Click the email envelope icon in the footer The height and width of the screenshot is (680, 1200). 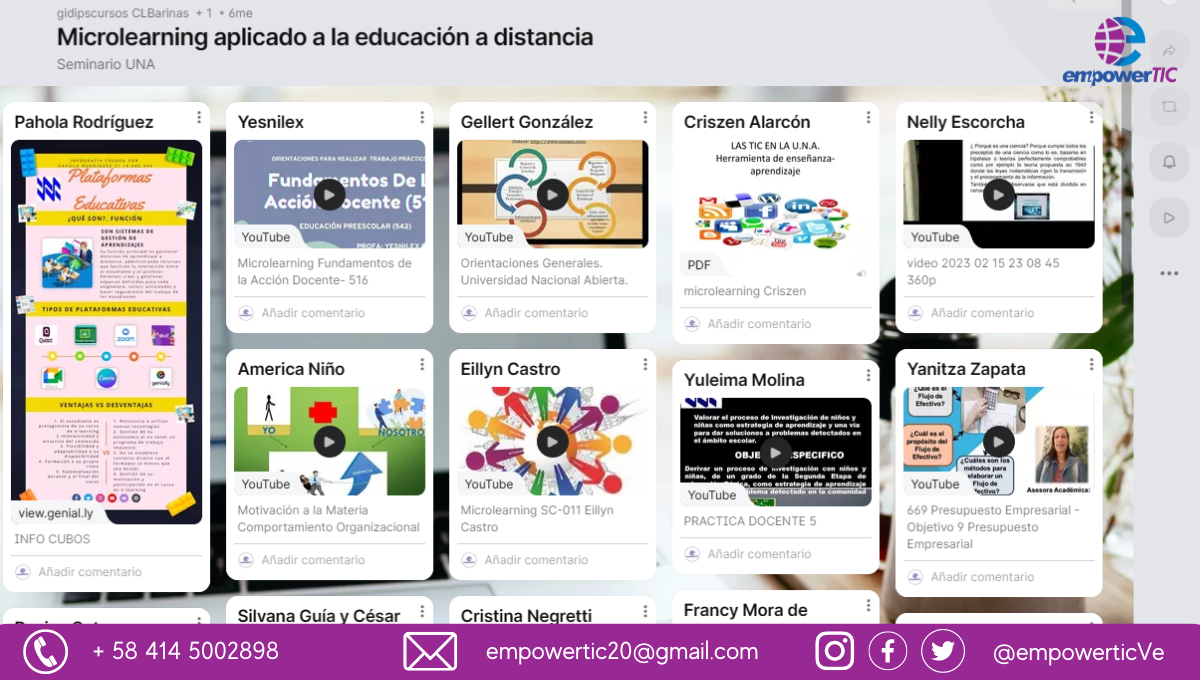pyautogui.click(x=430, y=650)
